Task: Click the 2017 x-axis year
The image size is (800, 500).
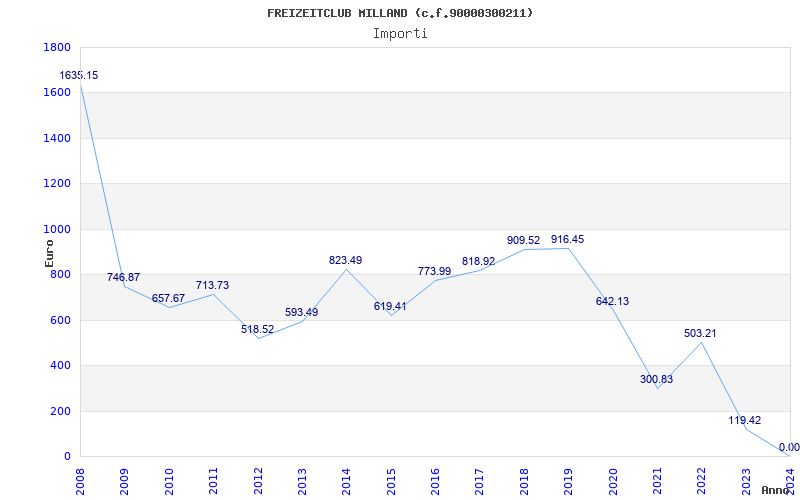Action: pyautogui.click(x=480, y=482)
